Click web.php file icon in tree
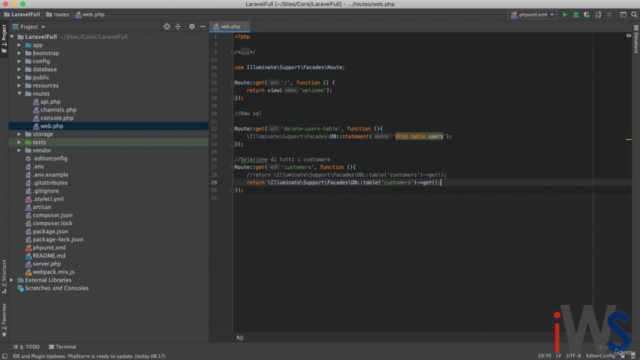This screenshot has height=360, width=640. (36, 126)
